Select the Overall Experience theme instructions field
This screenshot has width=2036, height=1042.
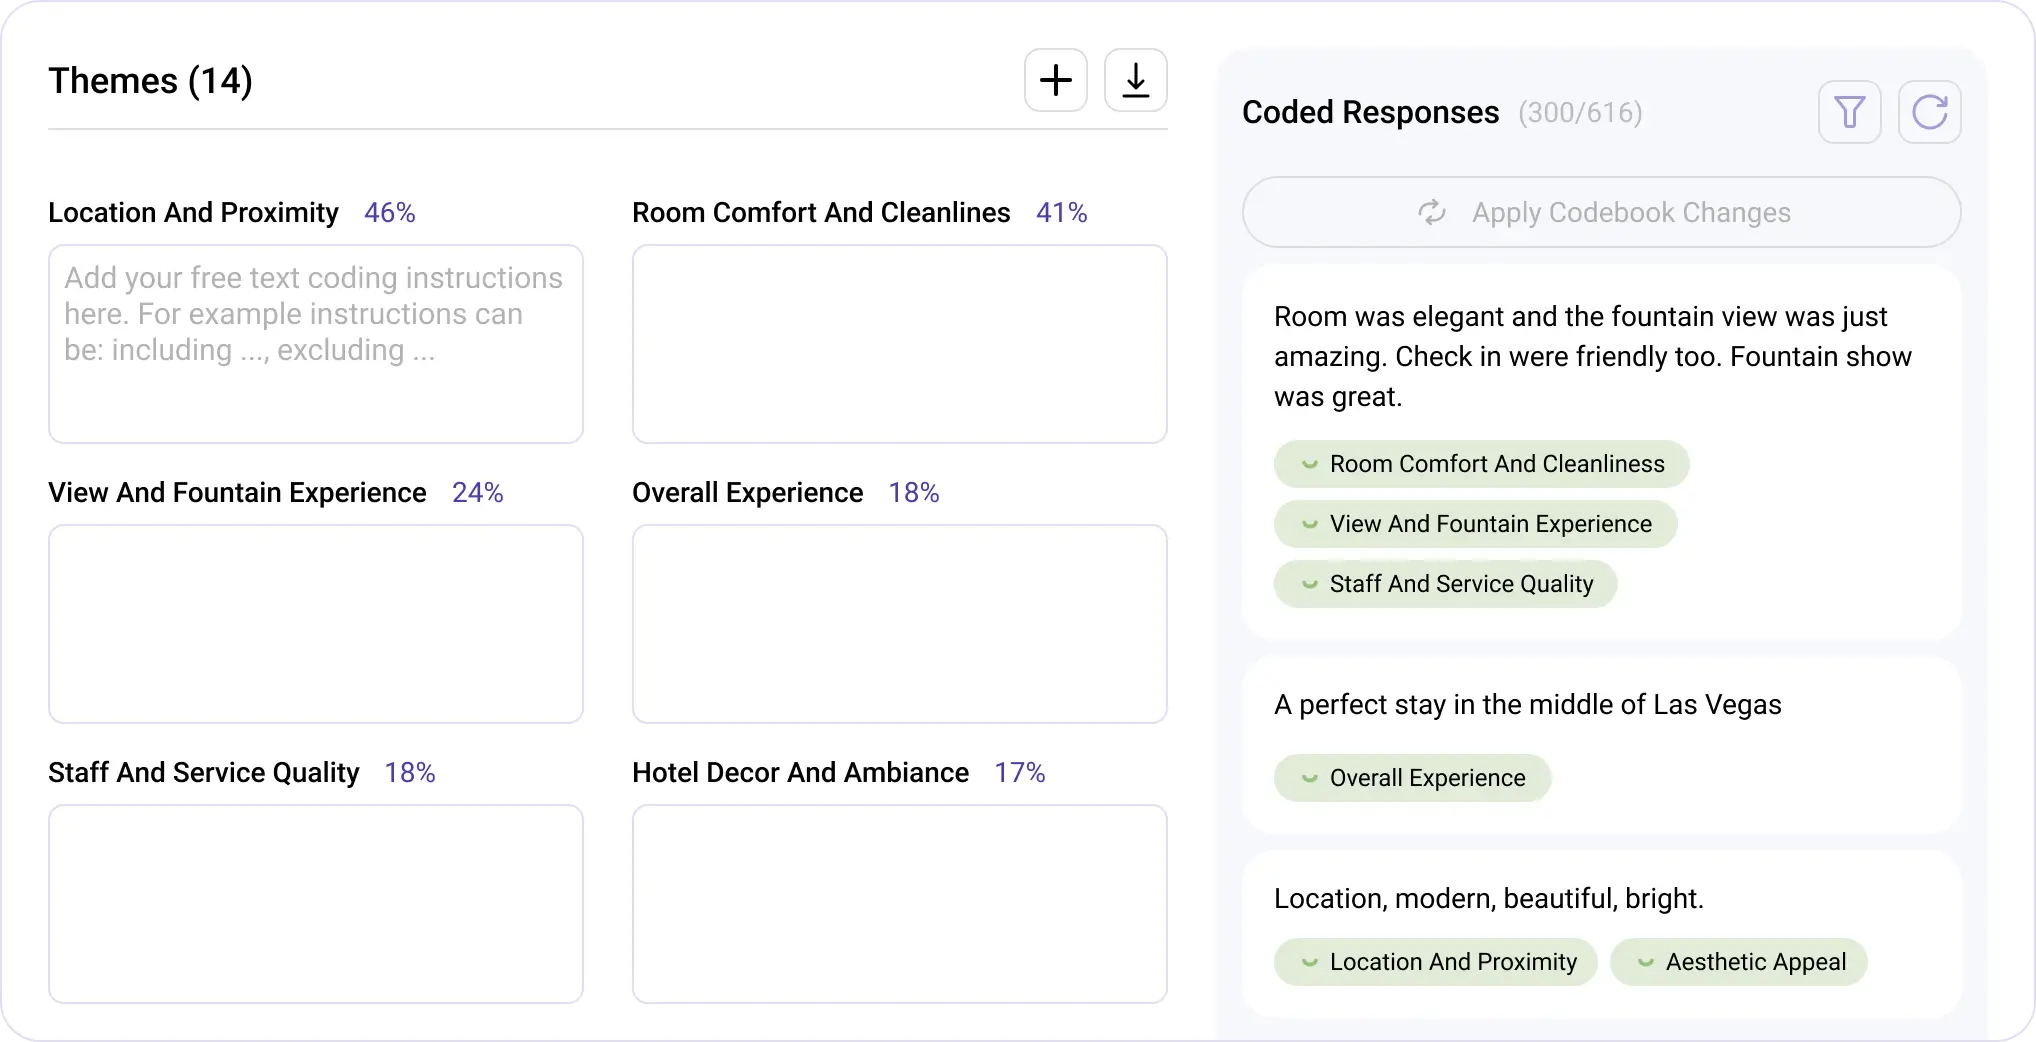(899, 624)
